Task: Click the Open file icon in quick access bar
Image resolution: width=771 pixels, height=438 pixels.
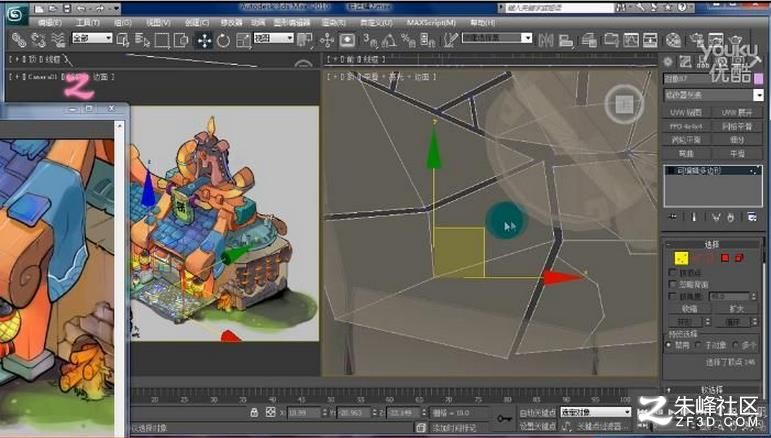Action: pyautogui.click(x=53, y=8)
